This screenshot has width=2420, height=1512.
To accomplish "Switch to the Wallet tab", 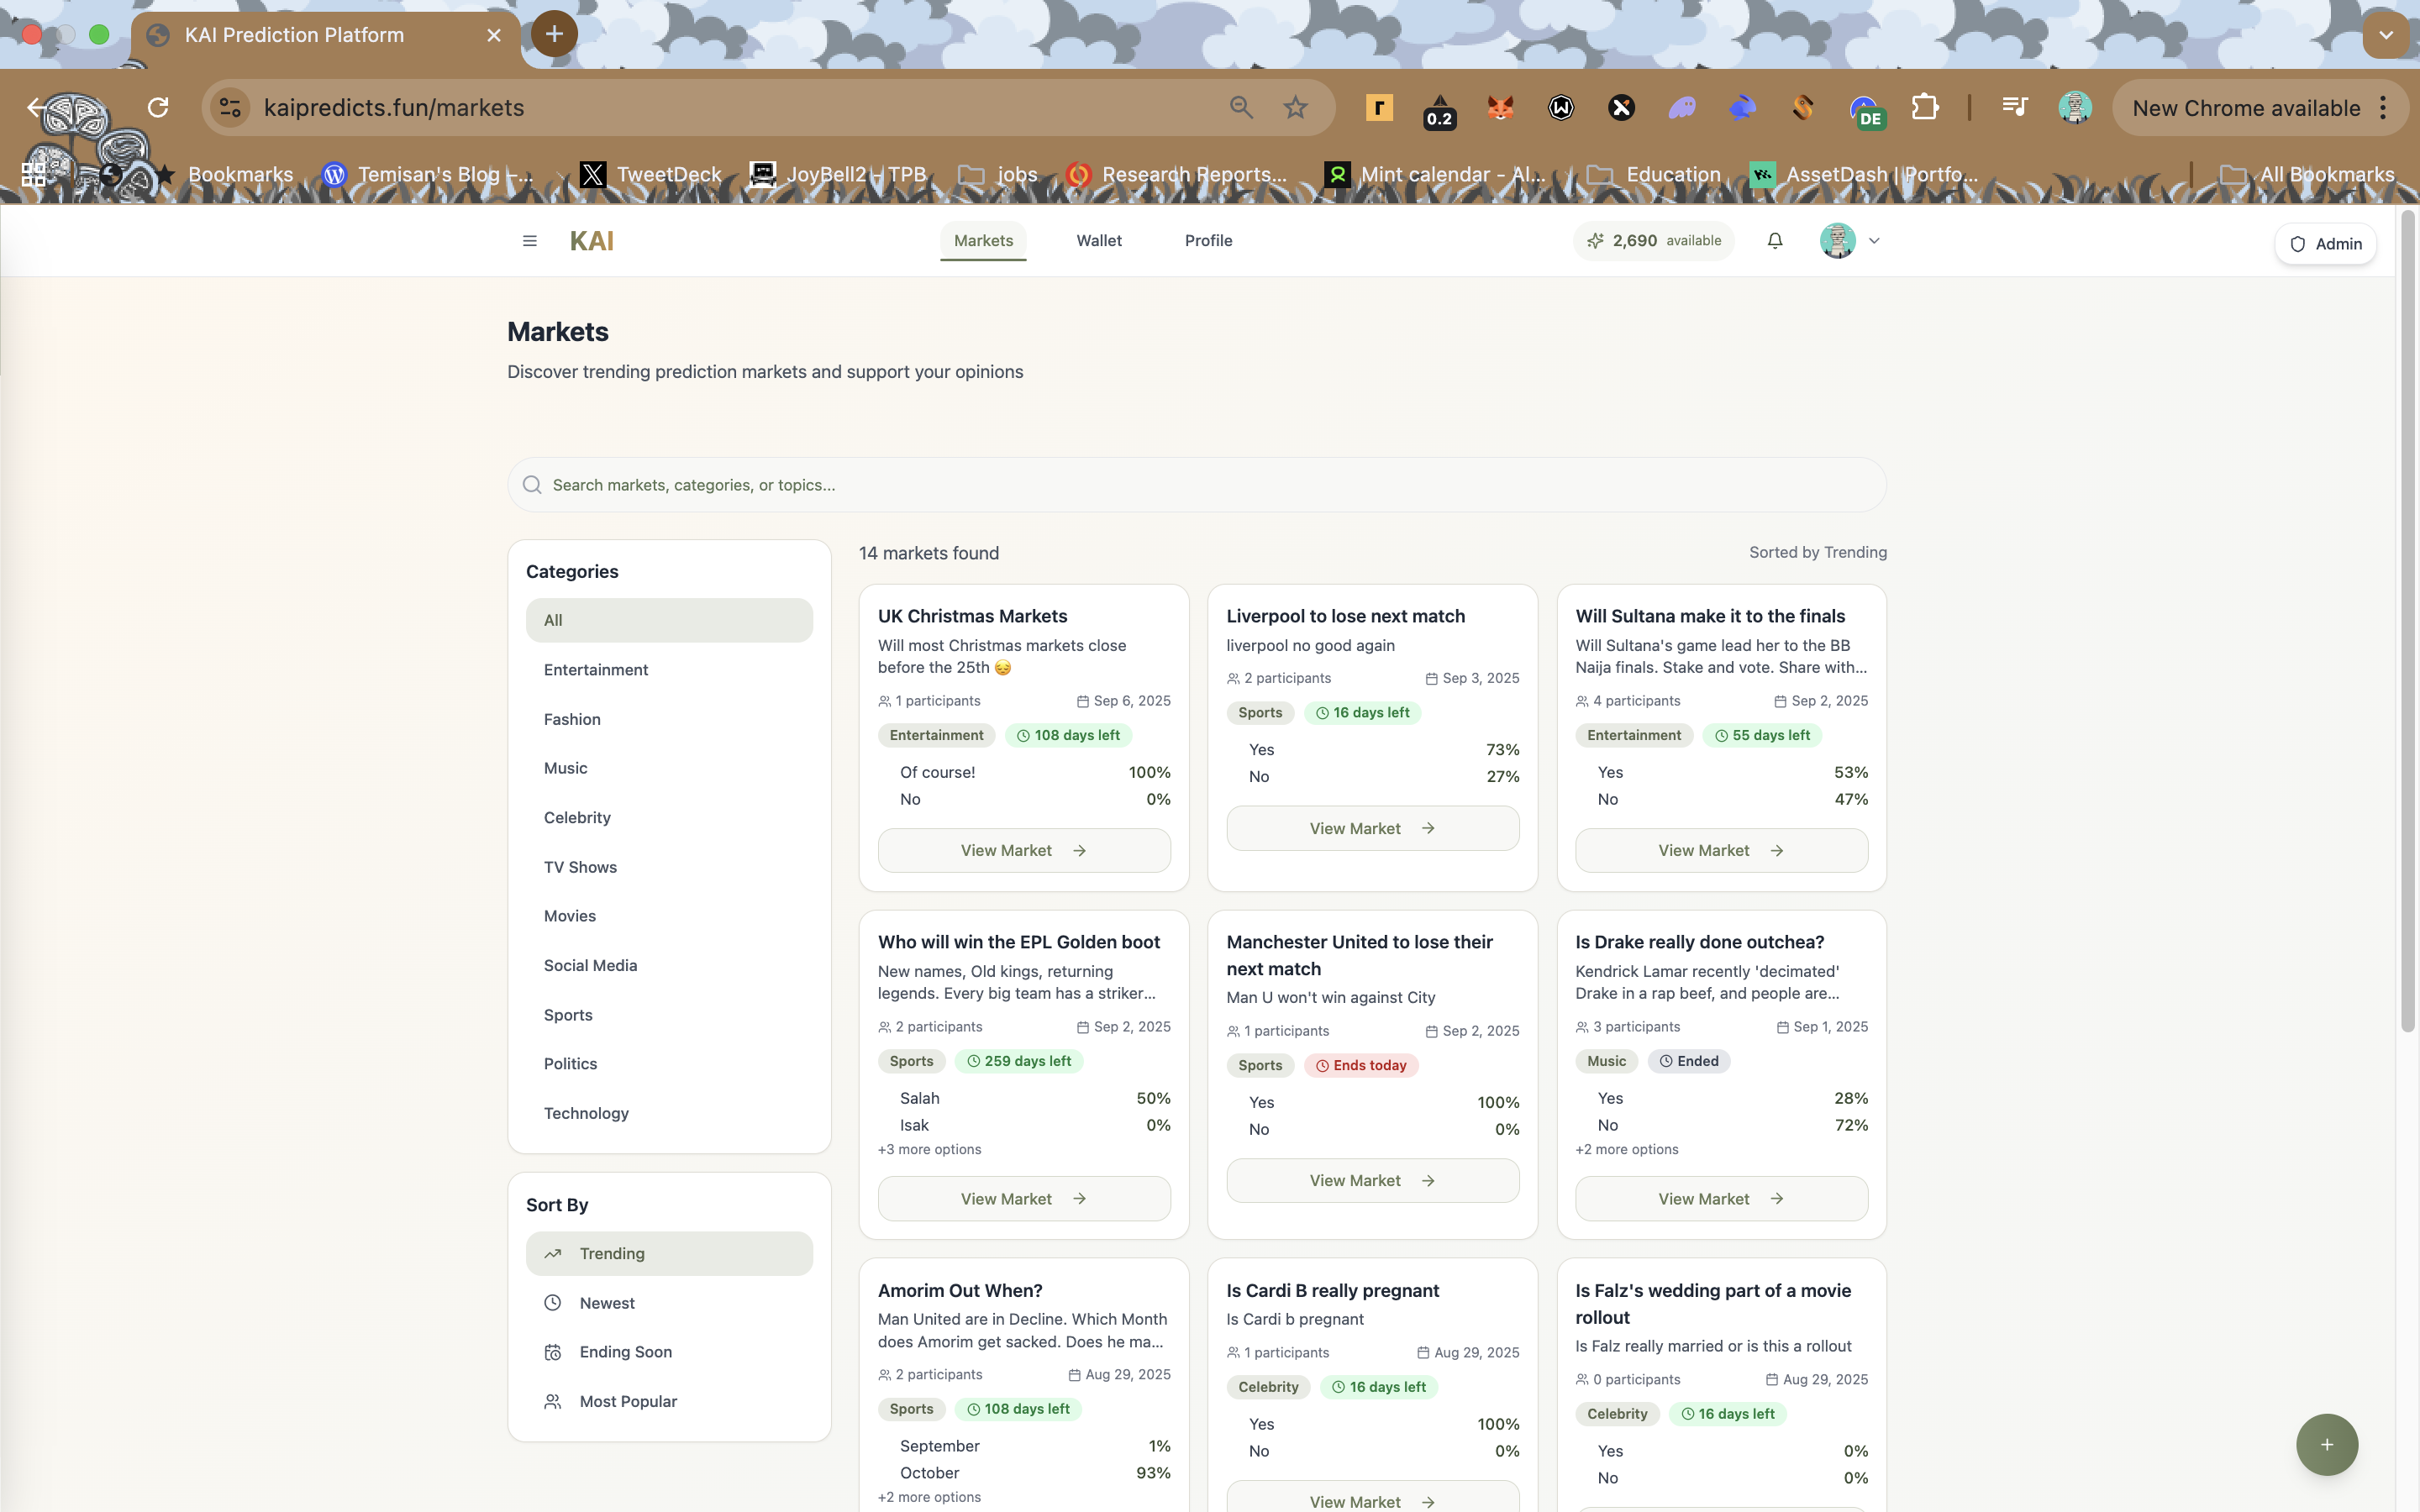I will click(1098, 241).
